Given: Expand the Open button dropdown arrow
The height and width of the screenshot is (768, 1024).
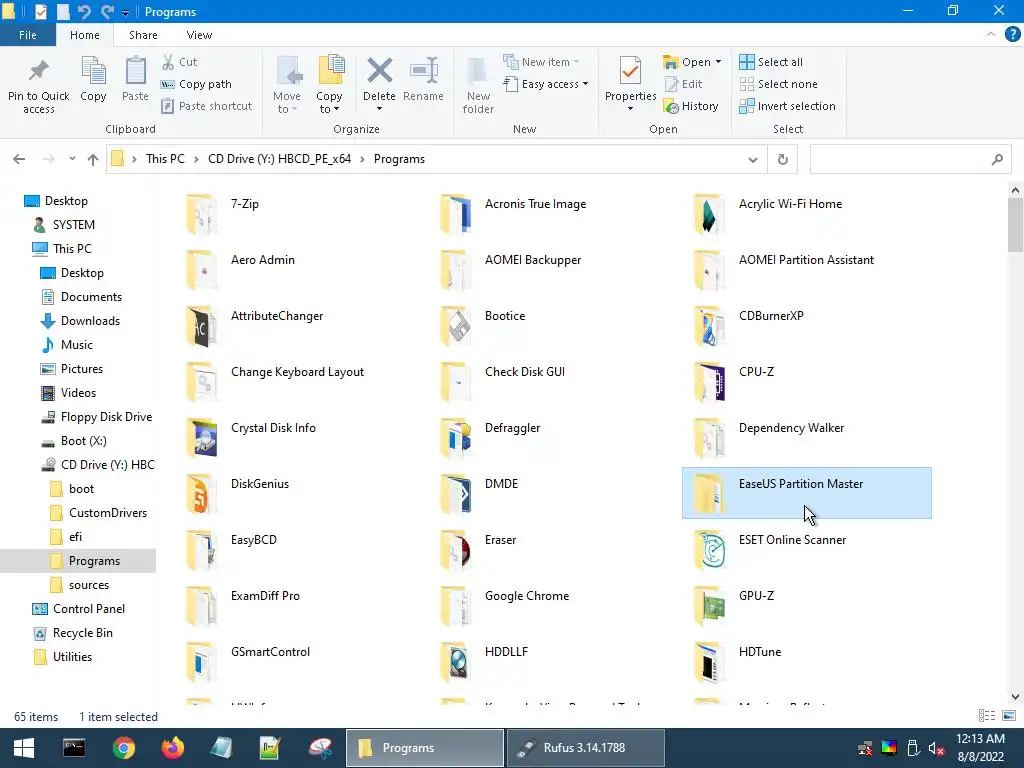Looking at the screenshot, I should pyautogui.click(x=718, y=62).
